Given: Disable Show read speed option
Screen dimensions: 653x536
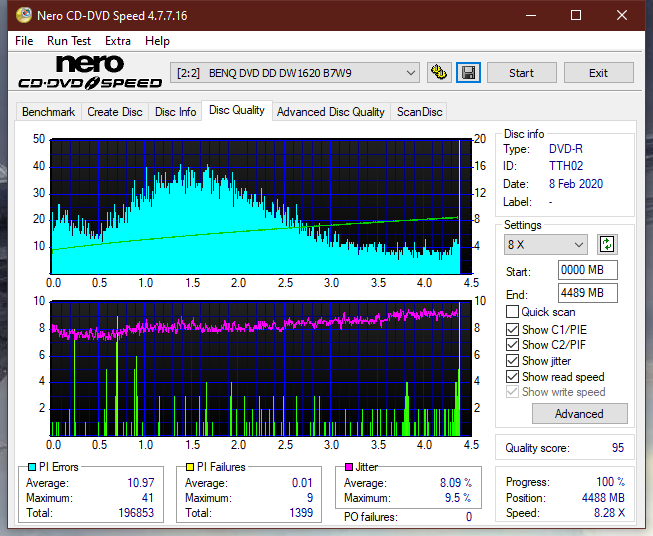Looking at the screenshot, I should [512, 376].
